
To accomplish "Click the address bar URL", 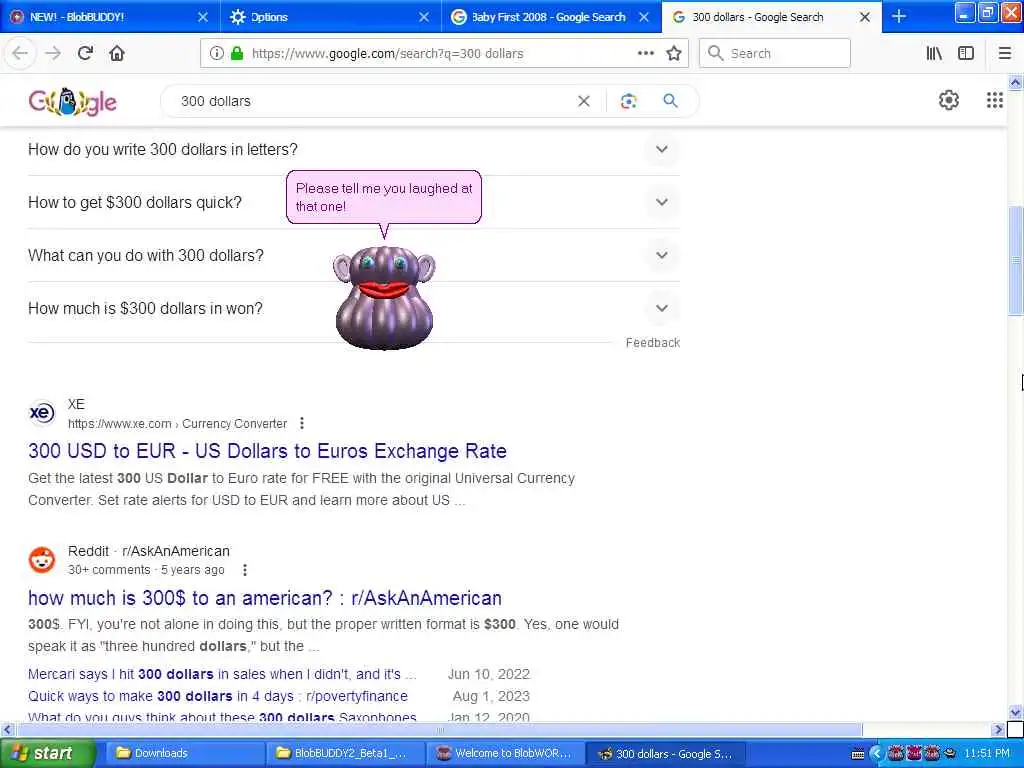I will [387, 54].
